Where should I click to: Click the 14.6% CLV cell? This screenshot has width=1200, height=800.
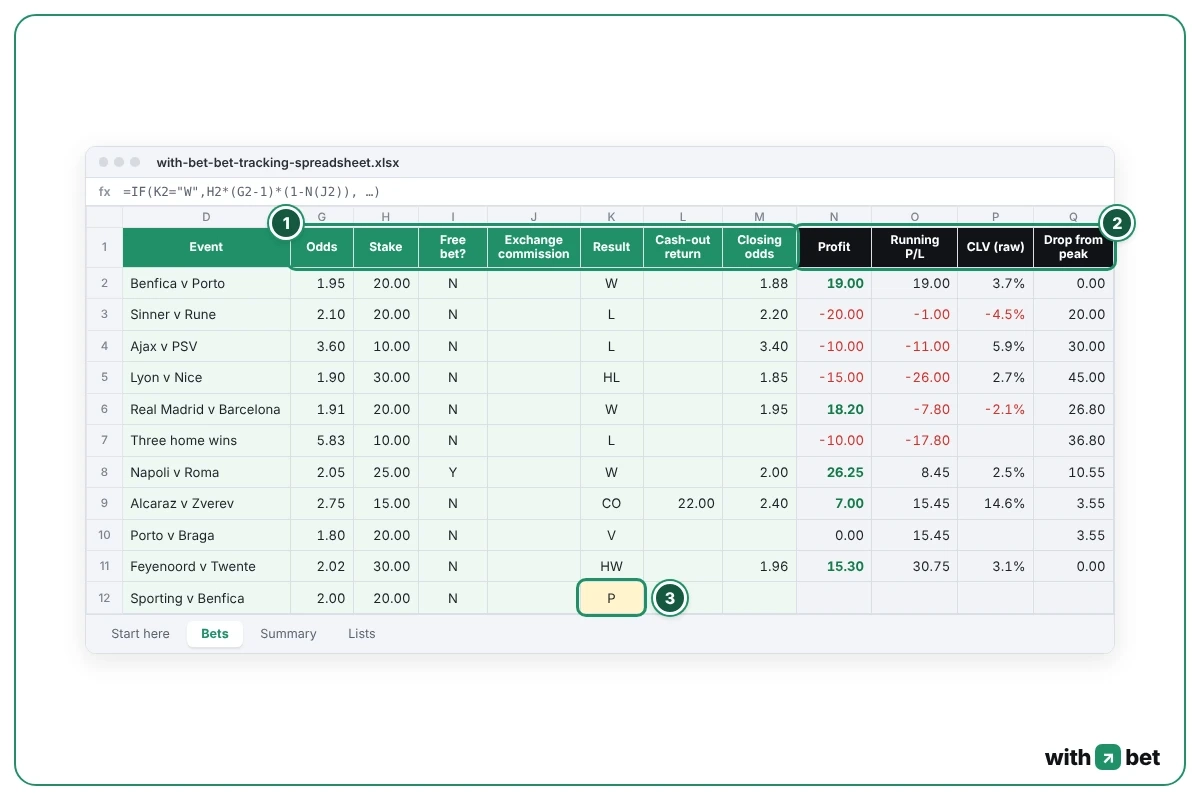tap(996, 503)
